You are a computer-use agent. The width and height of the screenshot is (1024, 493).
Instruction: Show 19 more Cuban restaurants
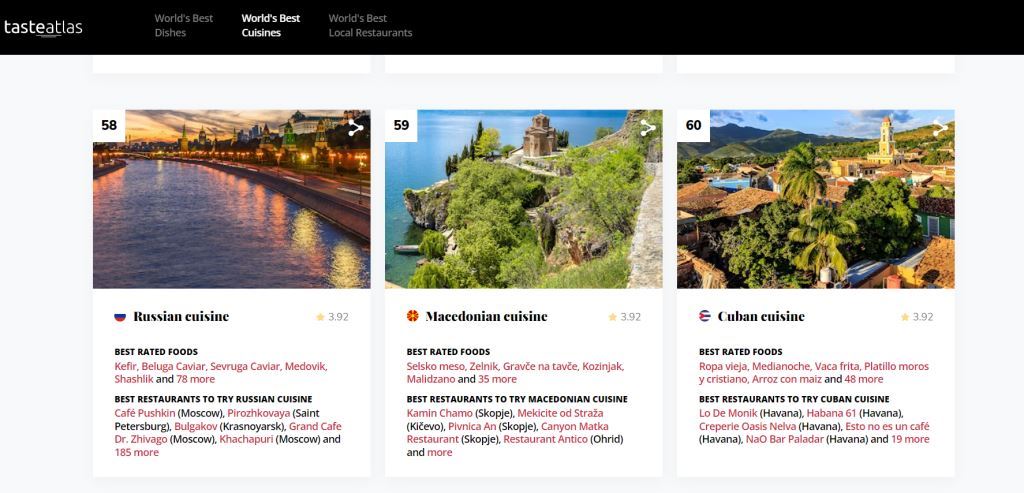point(910,439)
